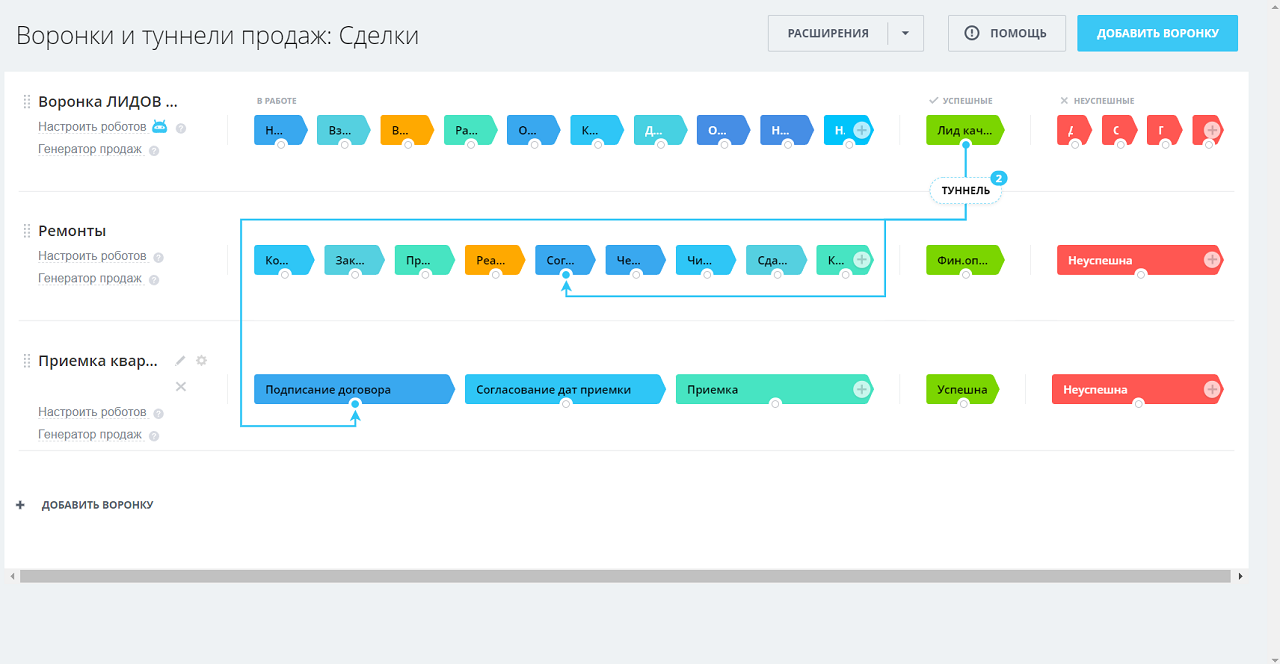Delete Приемка funnel with the X icon
The height and width of the screenshot is (664, 1280).
point(181,387)
